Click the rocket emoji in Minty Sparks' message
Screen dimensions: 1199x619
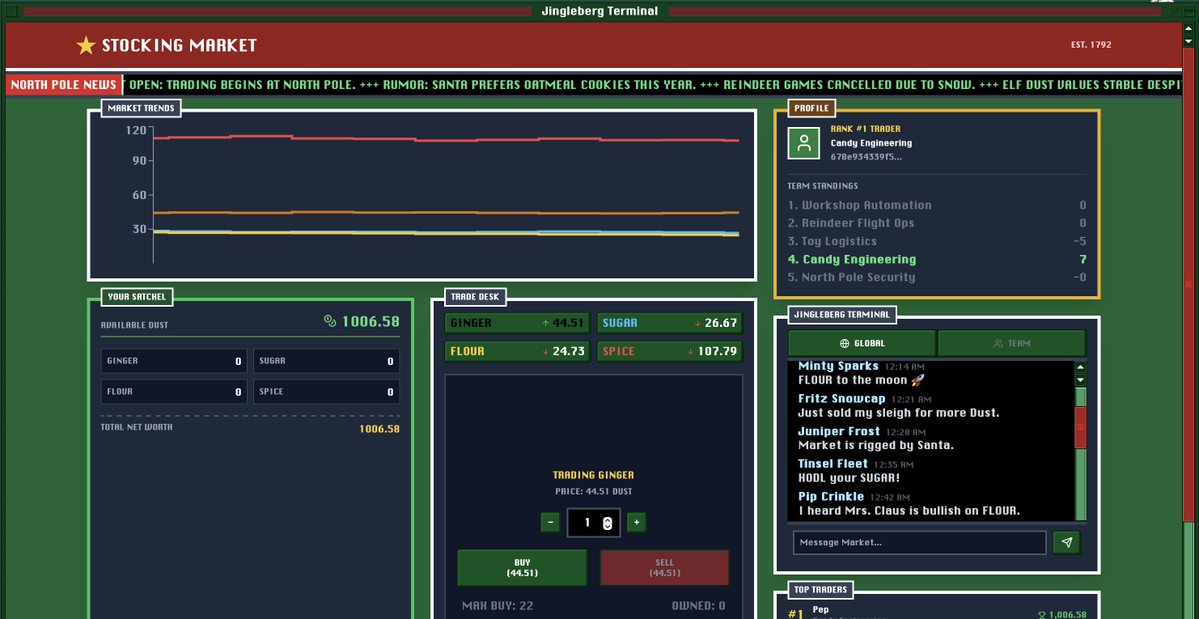click(918, 380)
